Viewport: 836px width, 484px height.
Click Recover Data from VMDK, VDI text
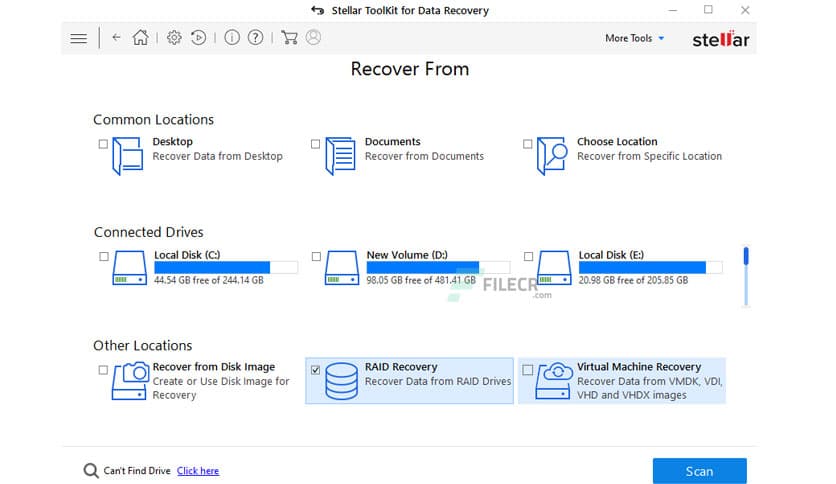click(x=649, y=388)
